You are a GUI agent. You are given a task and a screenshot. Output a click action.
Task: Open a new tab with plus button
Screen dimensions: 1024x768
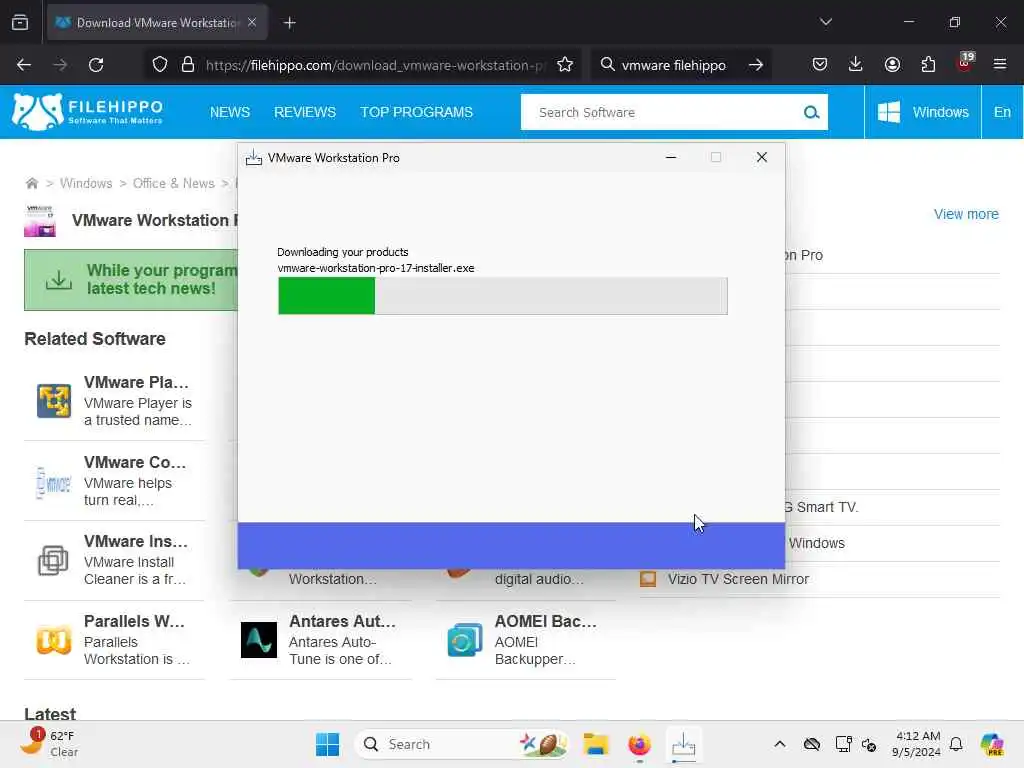[289, 23]
